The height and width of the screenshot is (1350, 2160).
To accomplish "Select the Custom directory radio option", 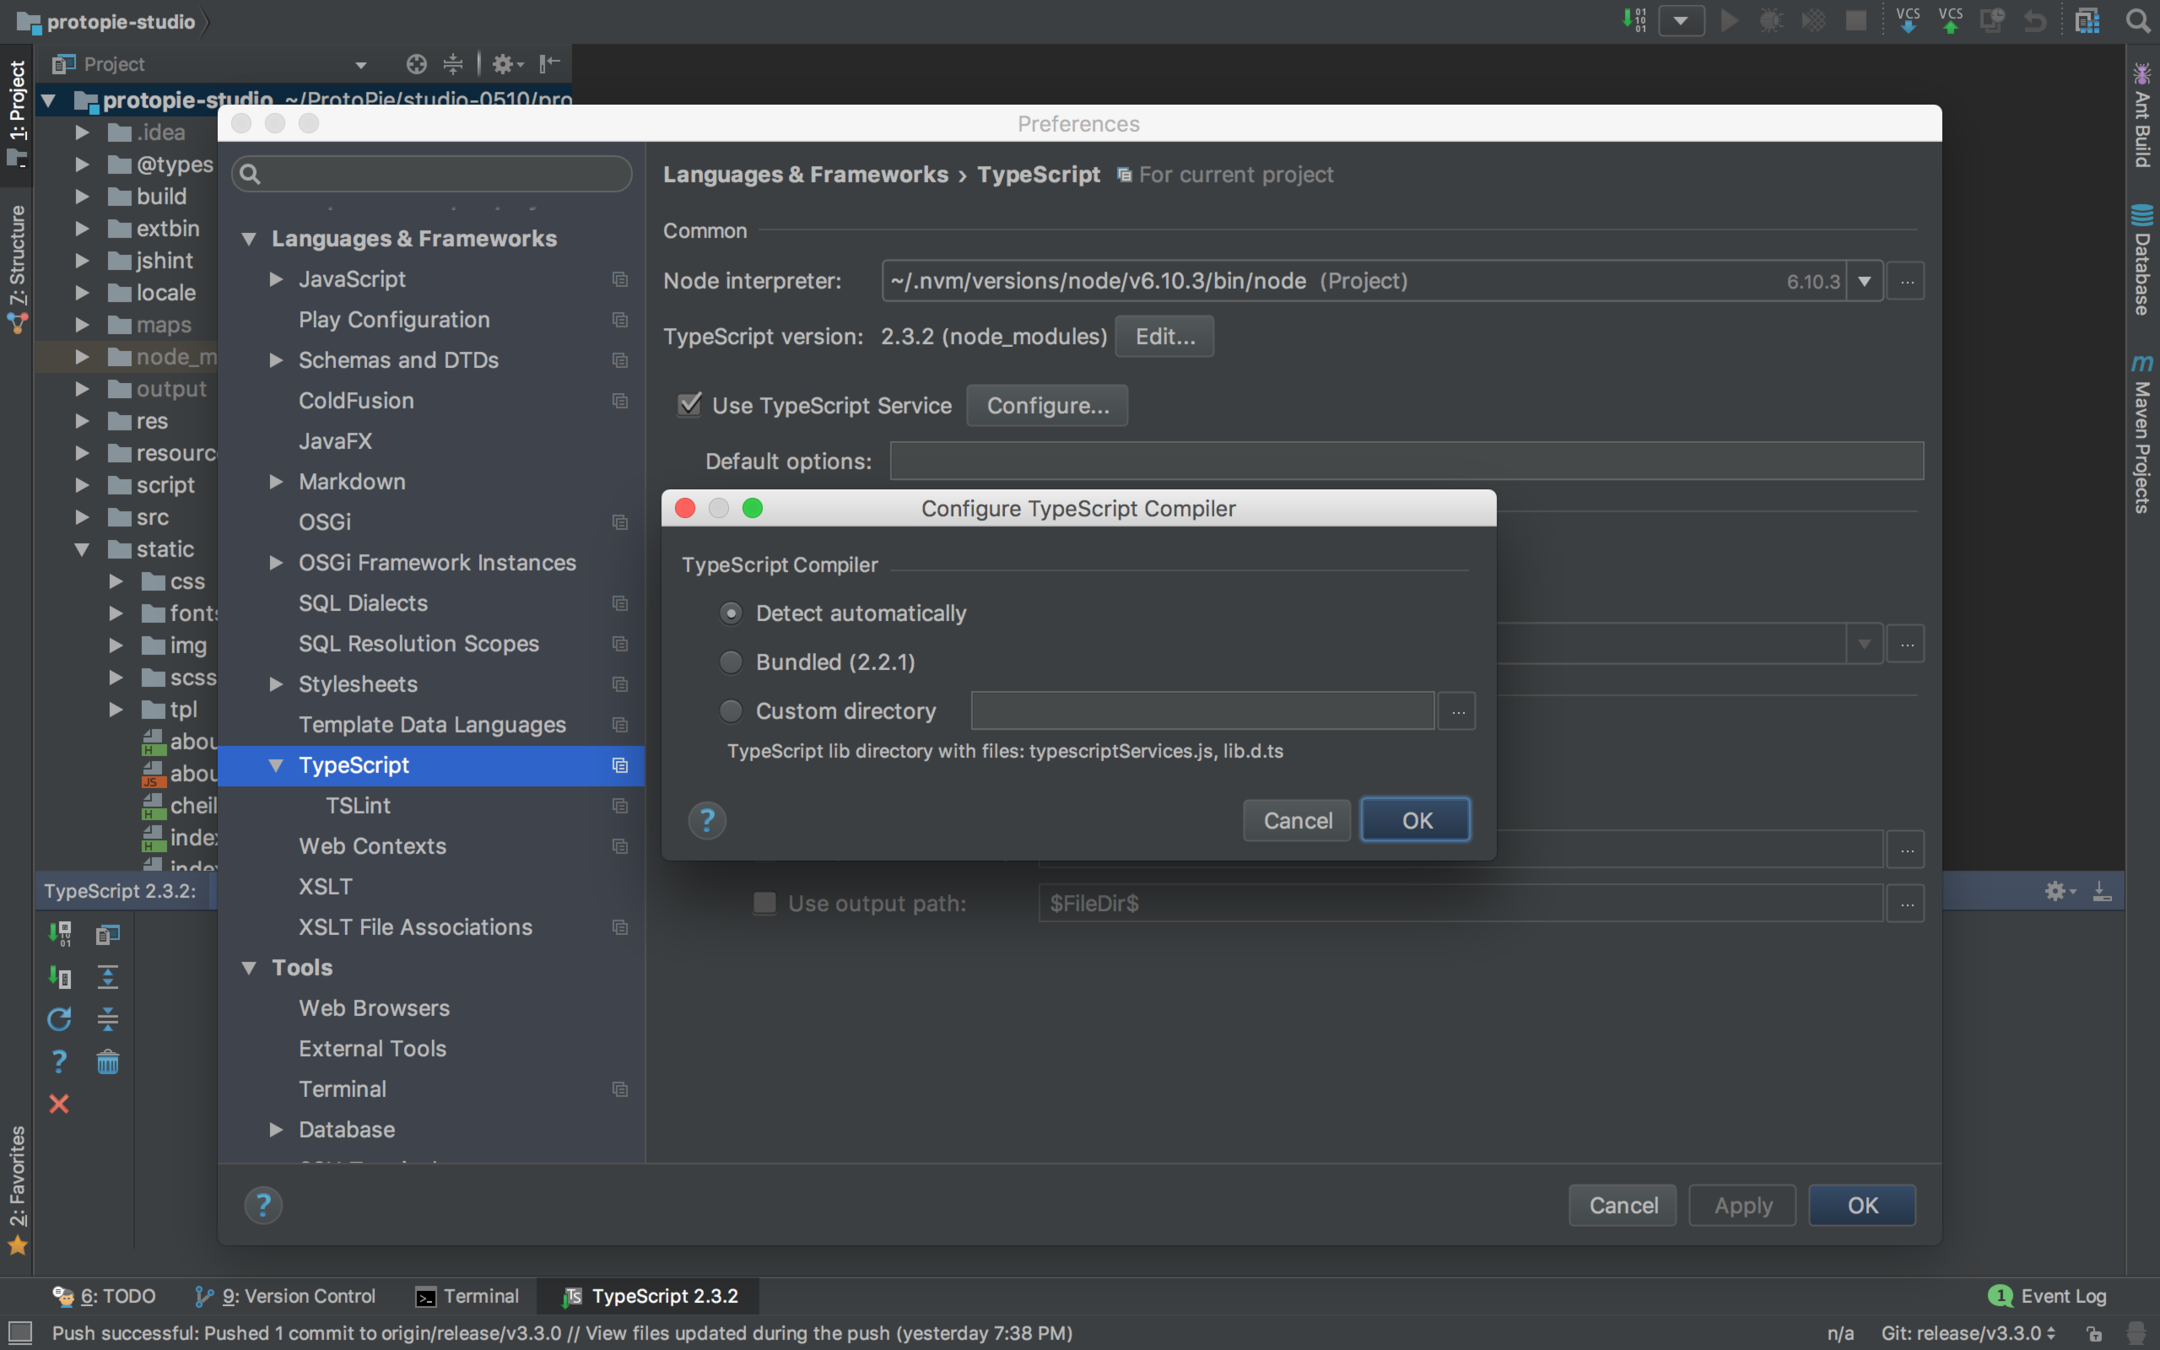I will click(x=731, y=711).
